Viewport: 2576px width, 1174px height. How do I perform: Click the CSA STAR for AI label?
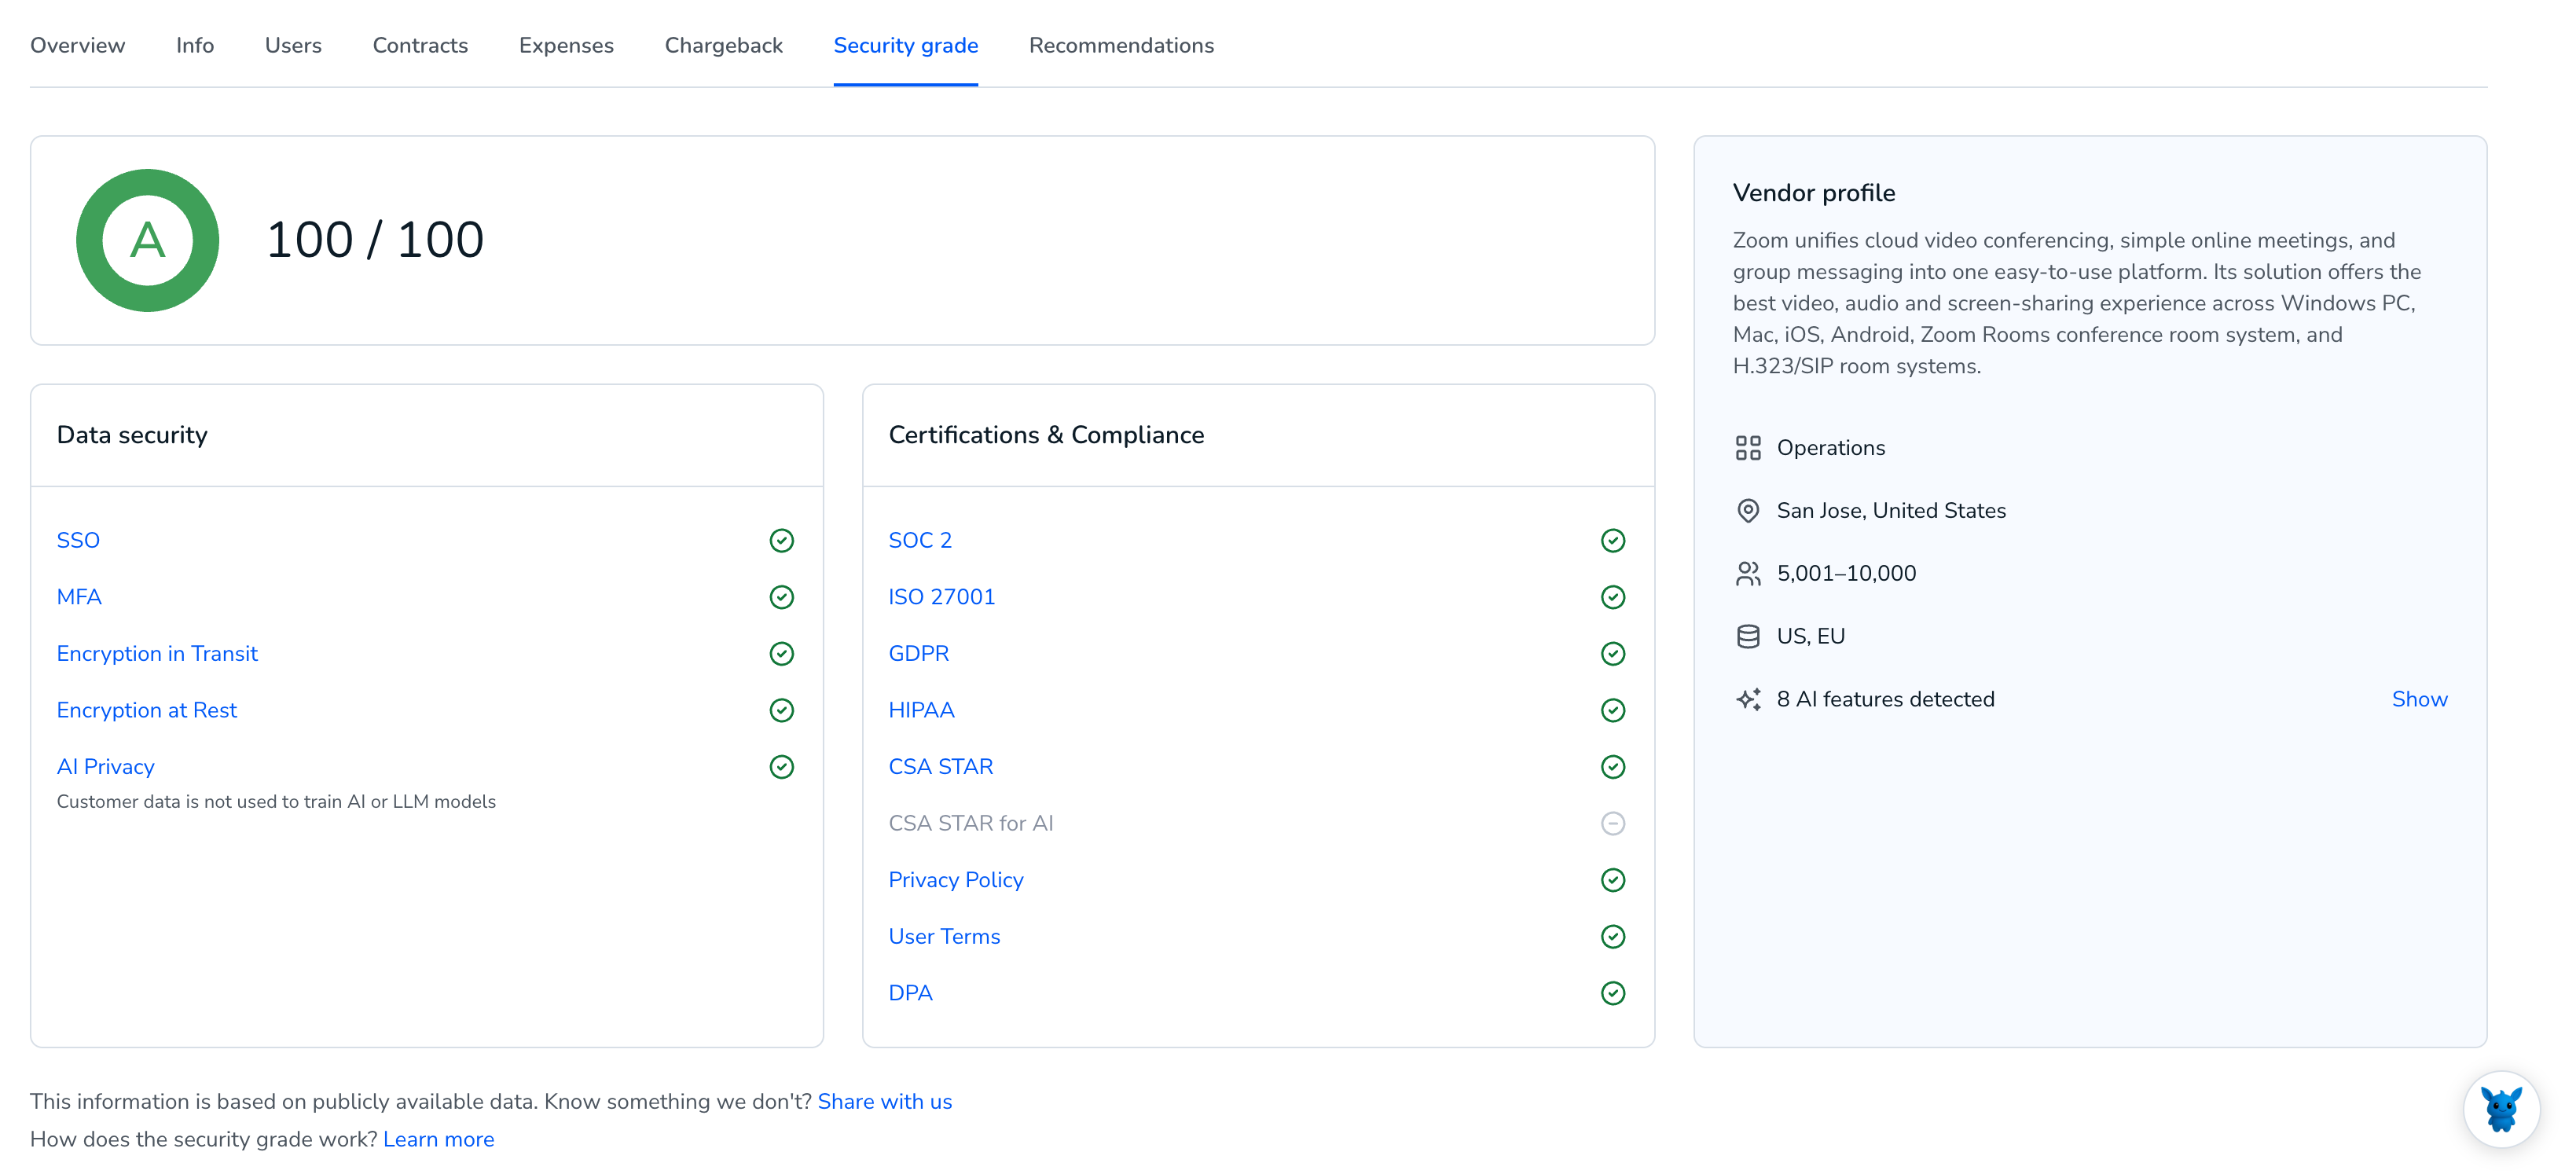pos(971,823)
